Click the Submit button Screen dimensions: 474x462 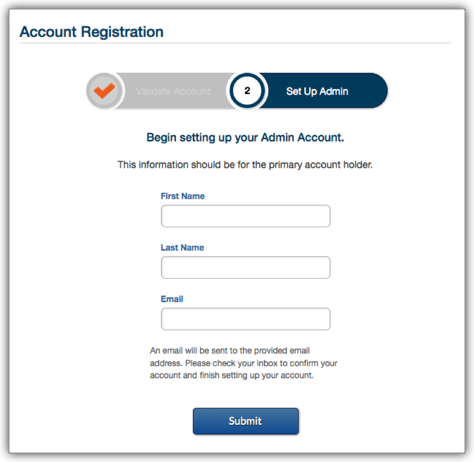246,421
